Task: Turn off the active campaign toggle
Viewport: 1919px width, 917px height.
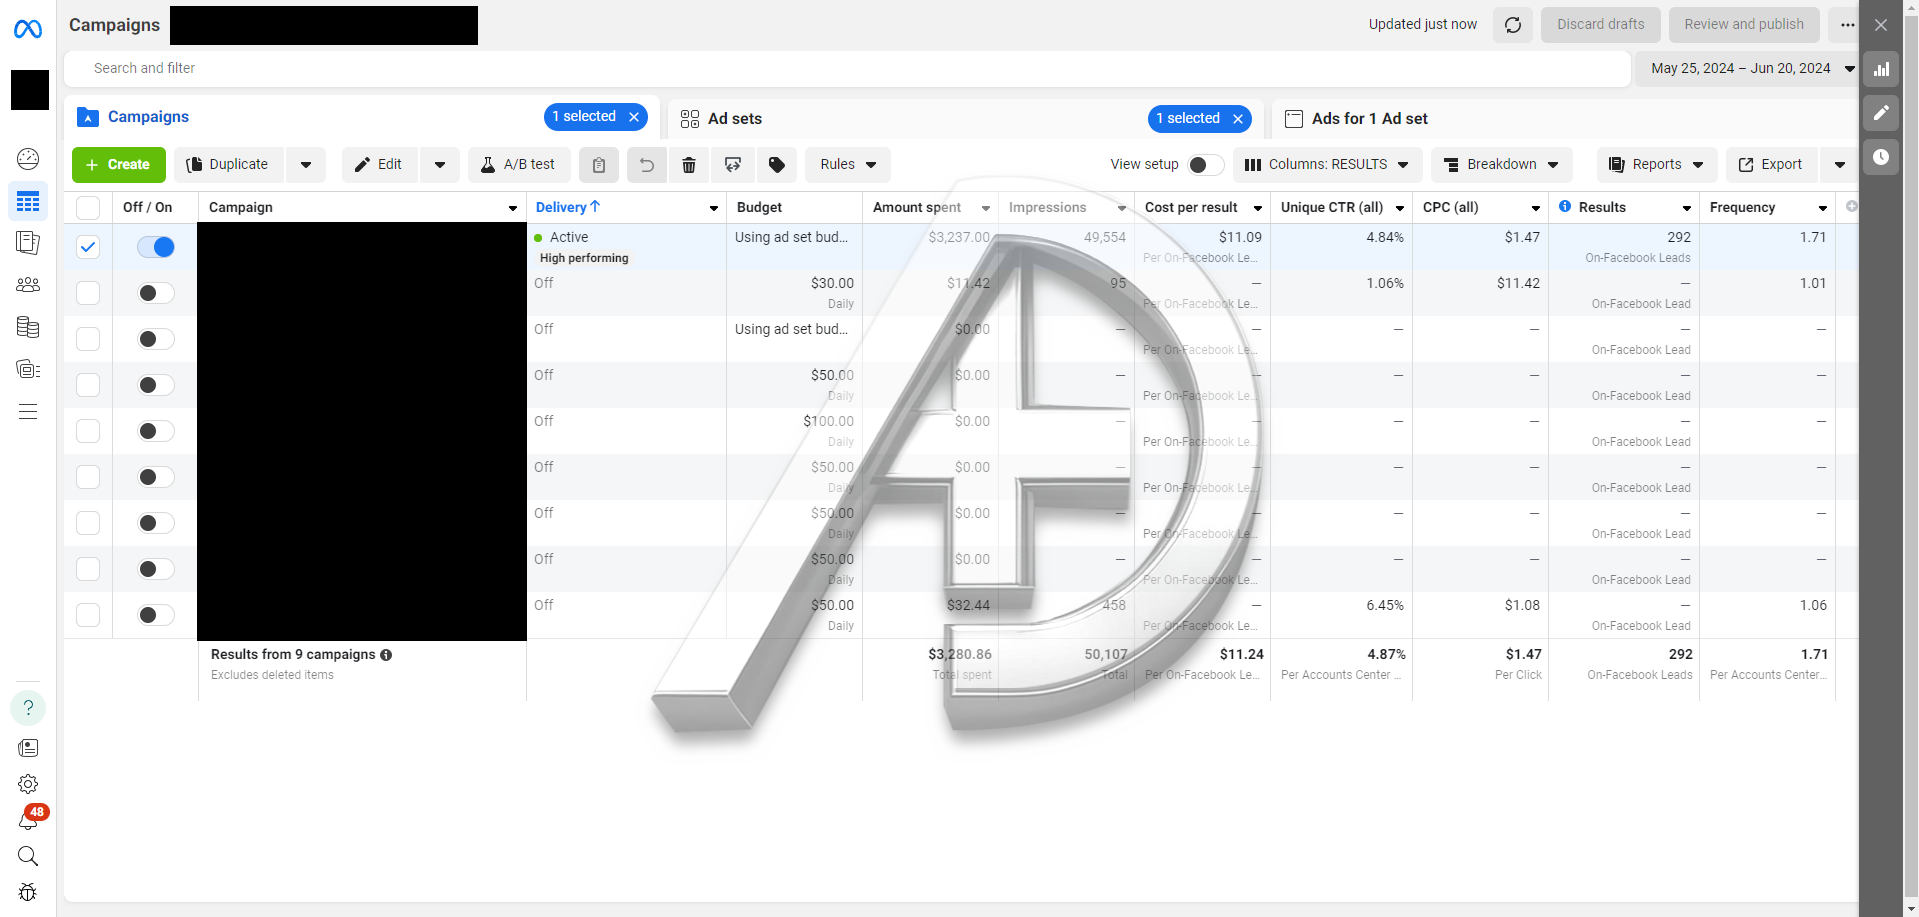Action: tap(156, 247)
